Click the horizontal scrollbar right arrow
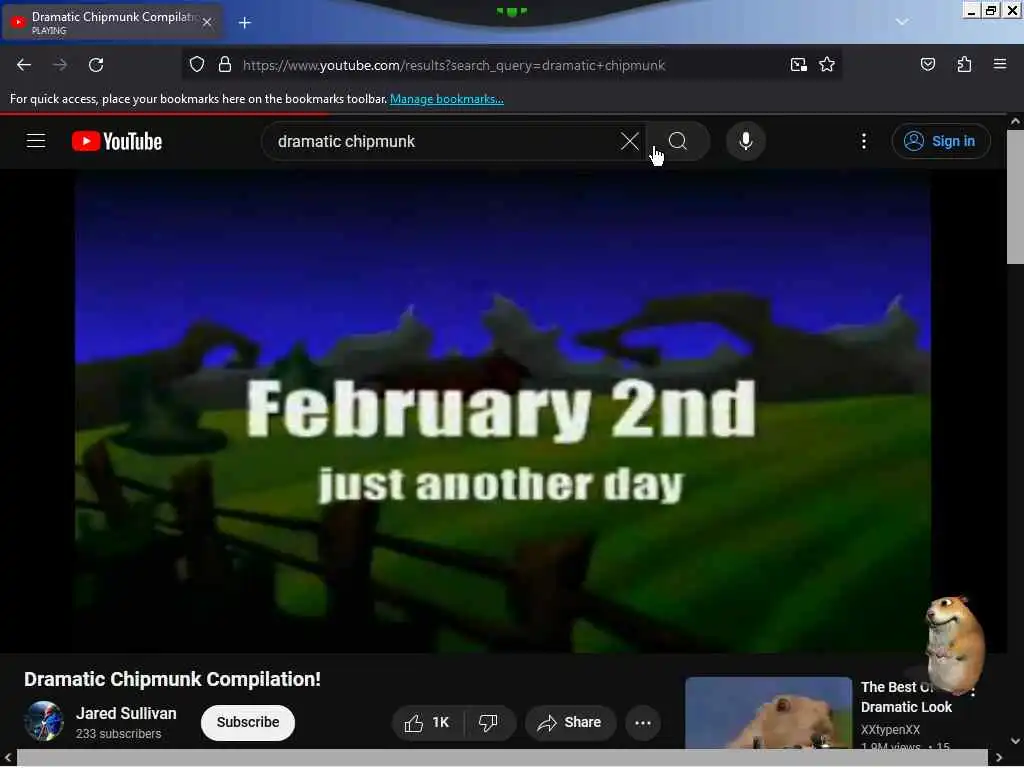 (999, 758)
